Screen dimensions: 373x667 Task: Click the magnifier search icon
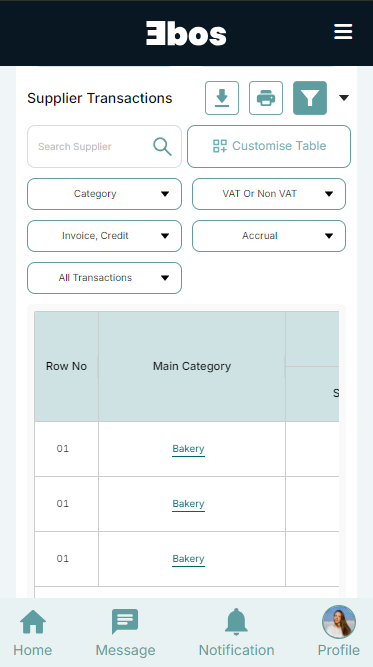(162, 147)
